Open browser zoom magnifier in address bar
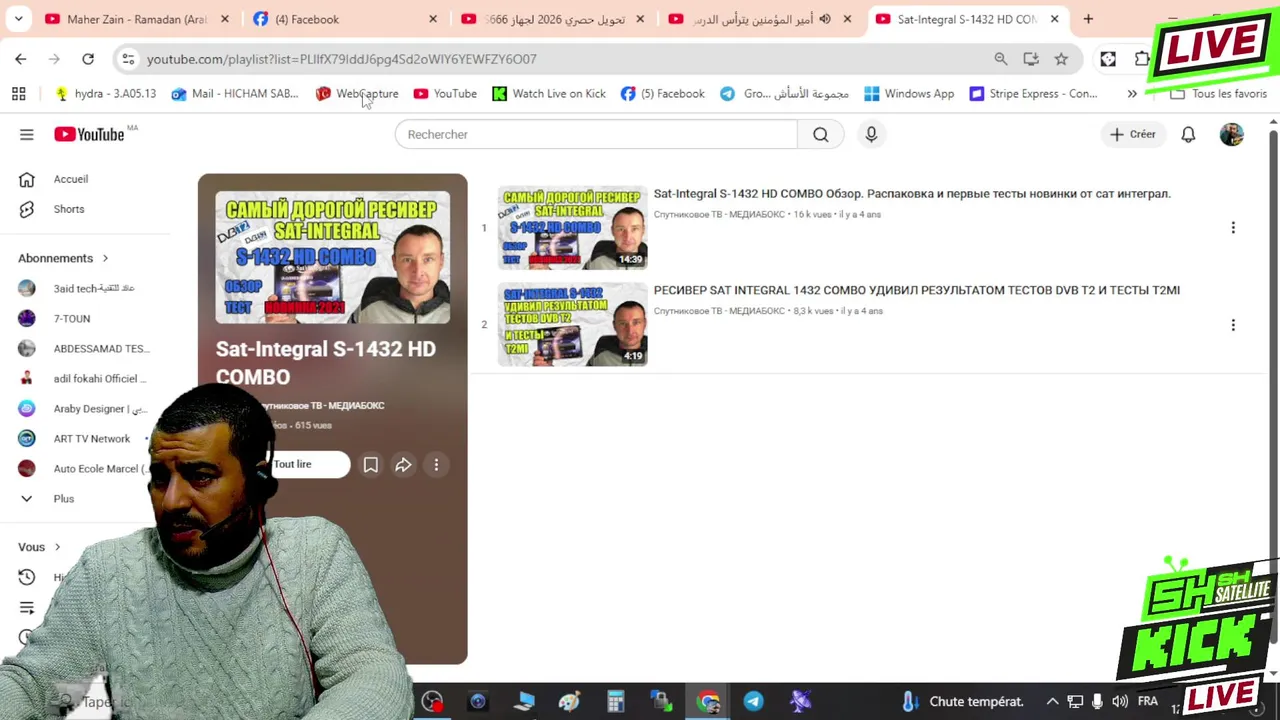Viewport: 1280px width, 720px height. point(1001,59)
